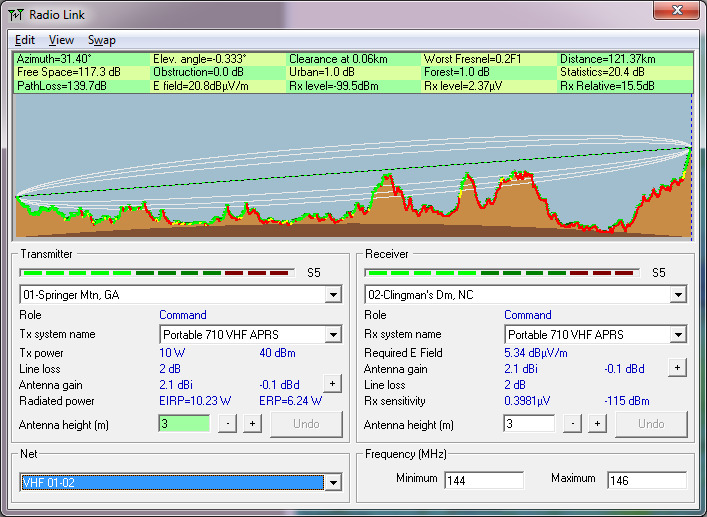Image resolution: width=707 pixels, height=517 pixels.
Task: Decrease receiver antenna height with minus
Action: click(x=573, y=424)
